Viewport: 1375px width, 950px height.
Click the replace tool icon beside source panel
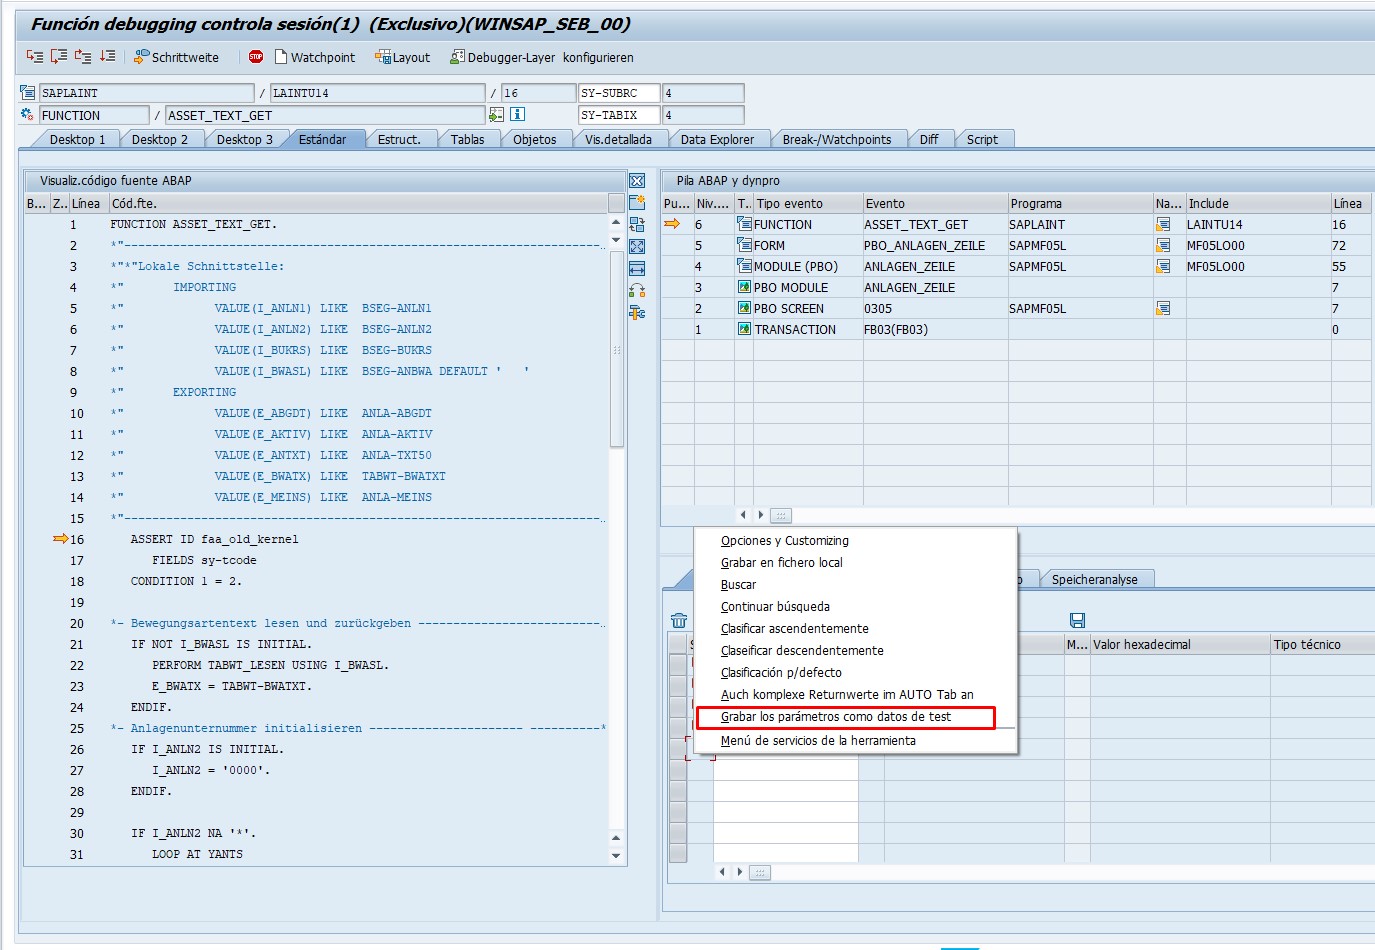pyautogui.click(x=637, y=224)
